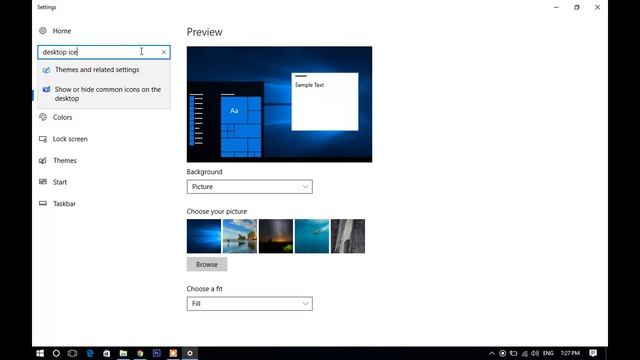The width and height of the screenshot is (640, 360).
Task: Open the Store app from taskbar
Action: tap(107, 353)
